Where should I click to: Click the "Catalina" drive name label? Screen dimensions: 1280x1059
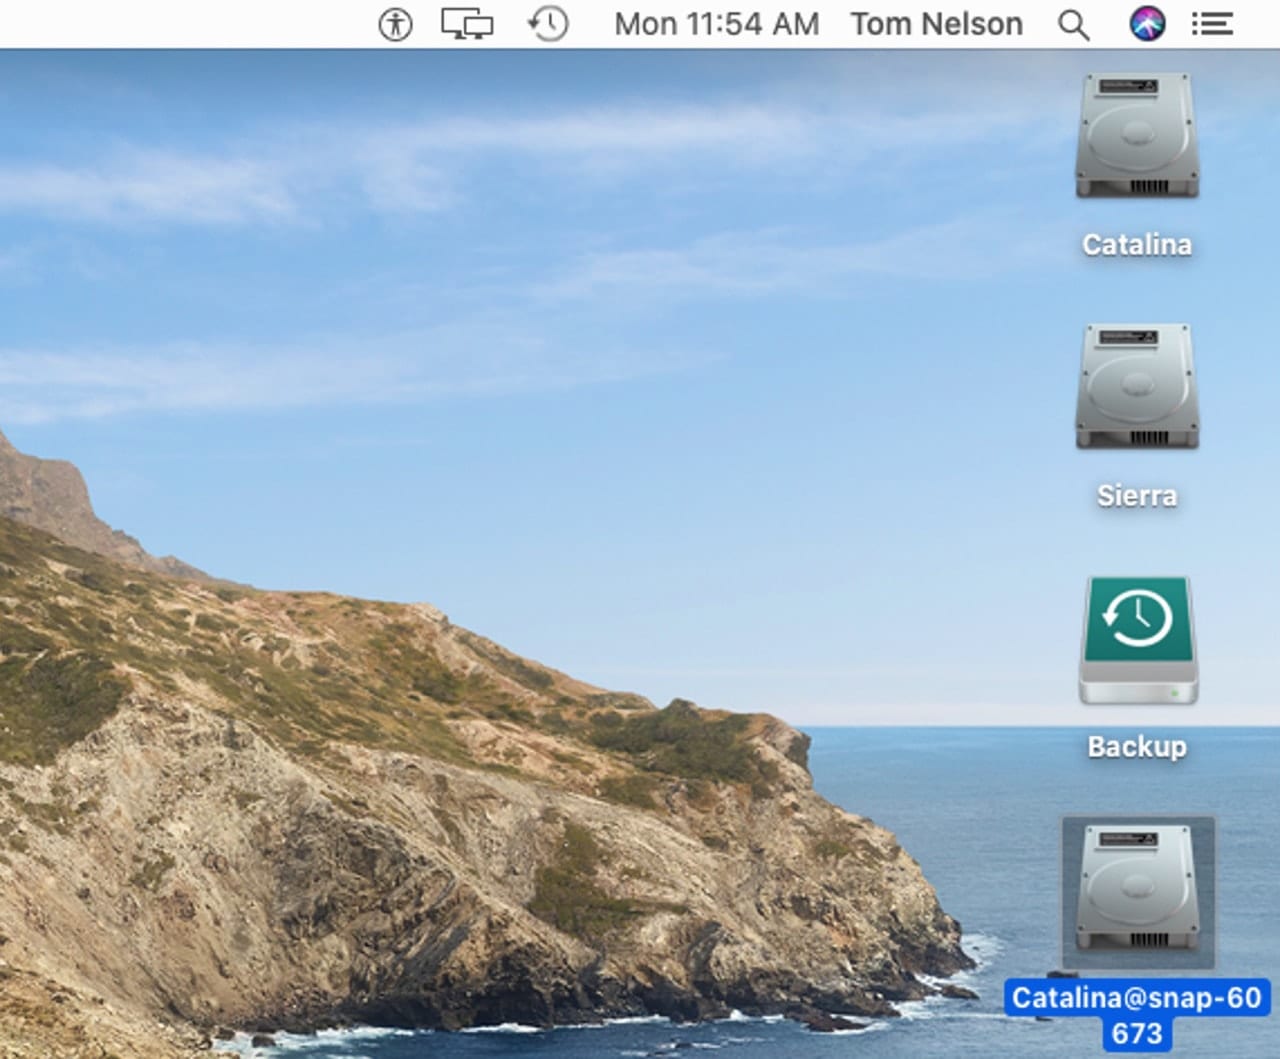1137,245
